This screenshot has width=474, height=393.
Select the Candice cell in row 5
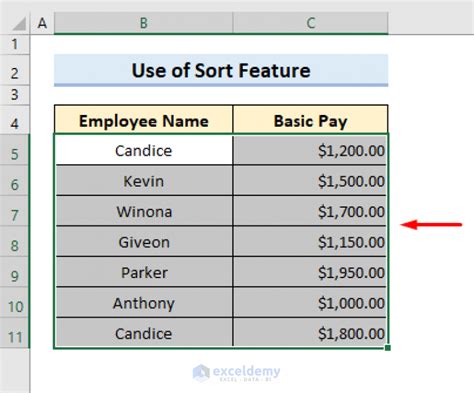[x=144, y=150]
